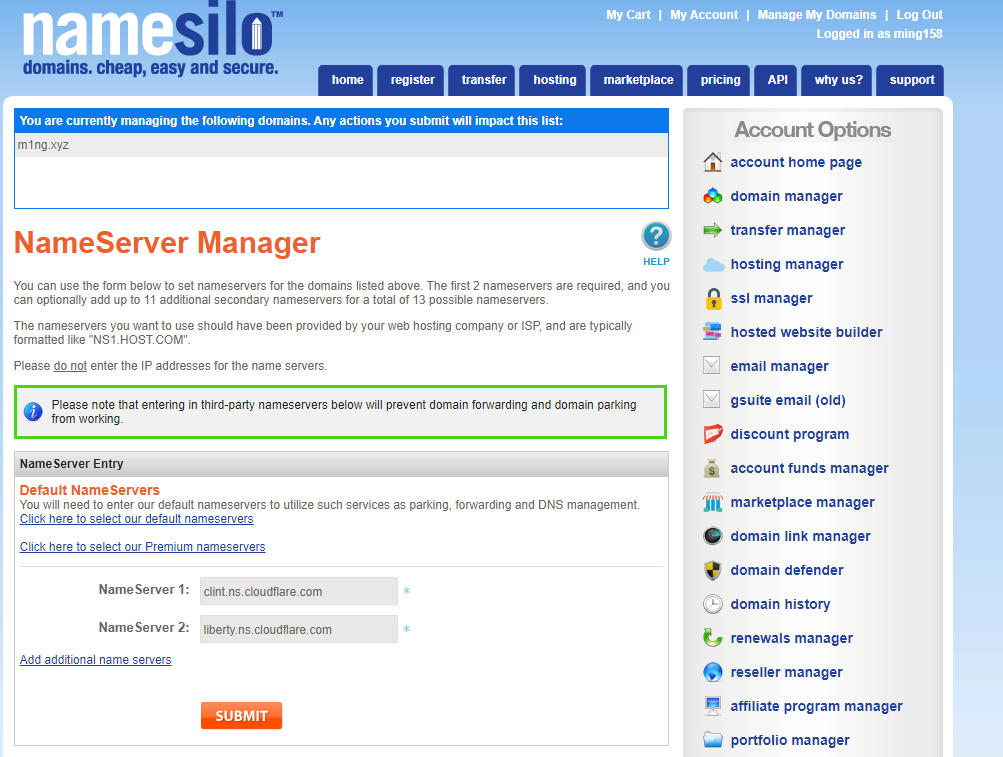Click the portfolio manager folder icon

tap(713, 740)
